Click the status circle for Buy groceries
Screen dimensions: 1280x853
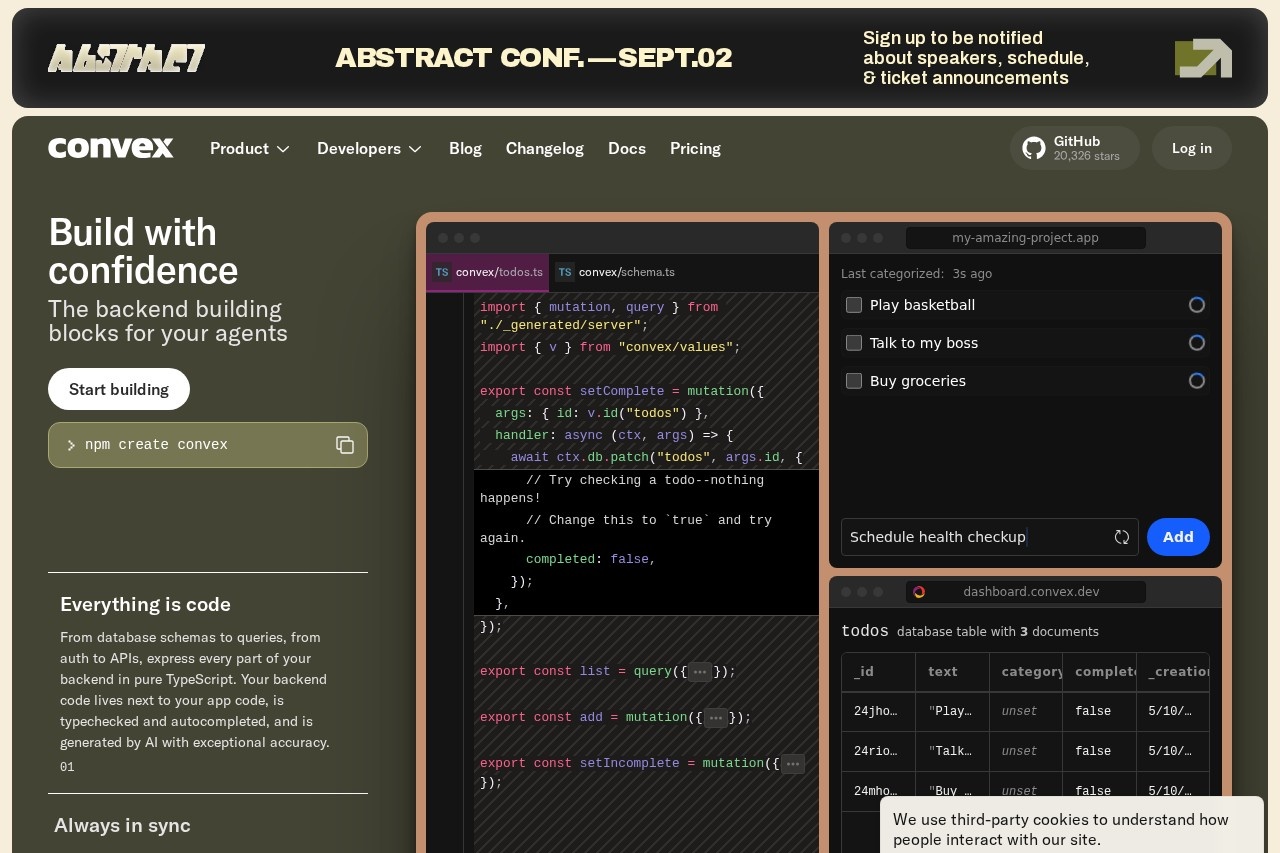pyautogui.click(x=1196, y=381)
